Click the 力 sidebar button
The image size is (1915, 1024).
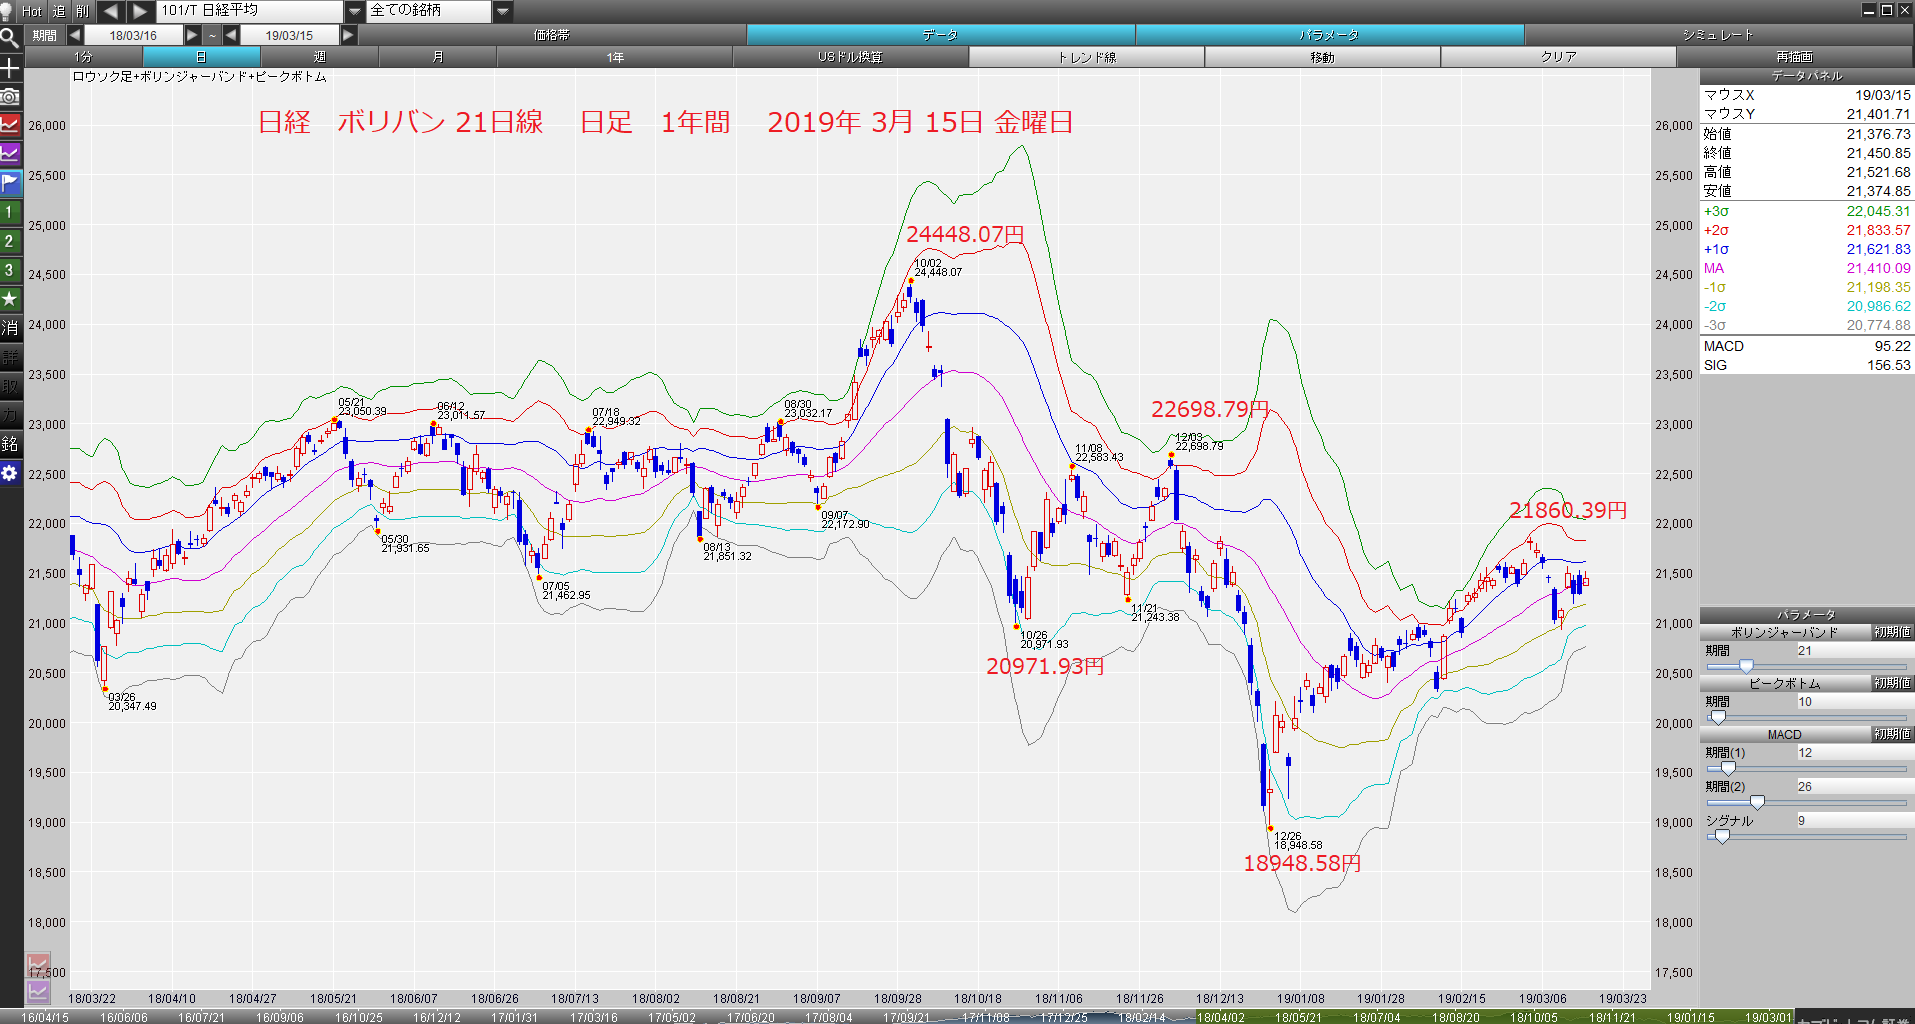[x=10, y=415]
